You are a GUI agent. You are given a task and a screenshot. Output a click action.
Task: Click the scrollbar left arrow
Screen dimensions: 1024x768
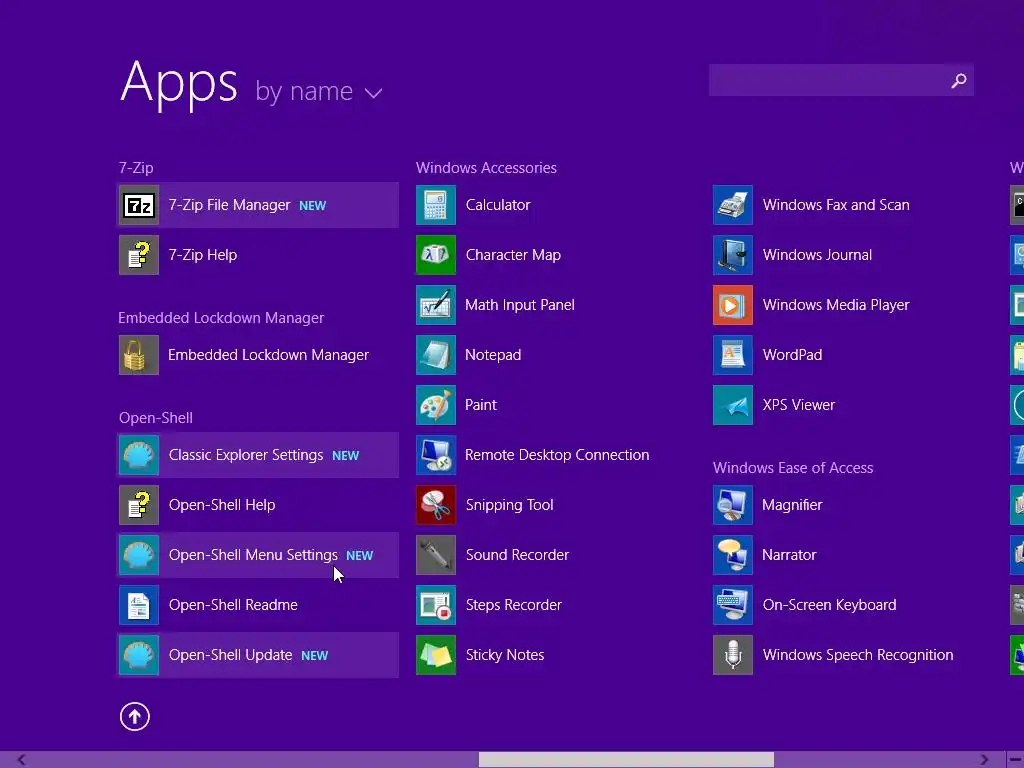click(x=22, y=760)
